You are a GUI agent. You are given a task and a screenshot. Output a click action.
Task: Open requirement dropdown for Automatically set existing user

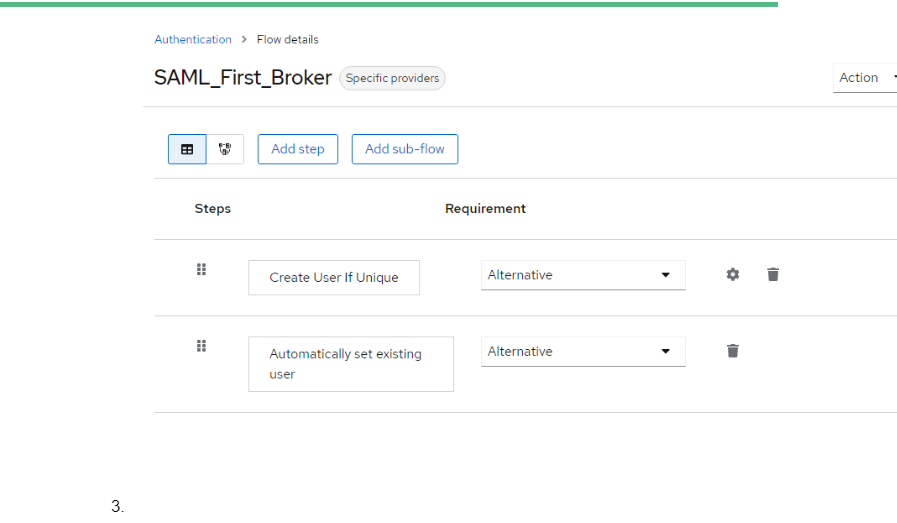[x=583, y=351]
